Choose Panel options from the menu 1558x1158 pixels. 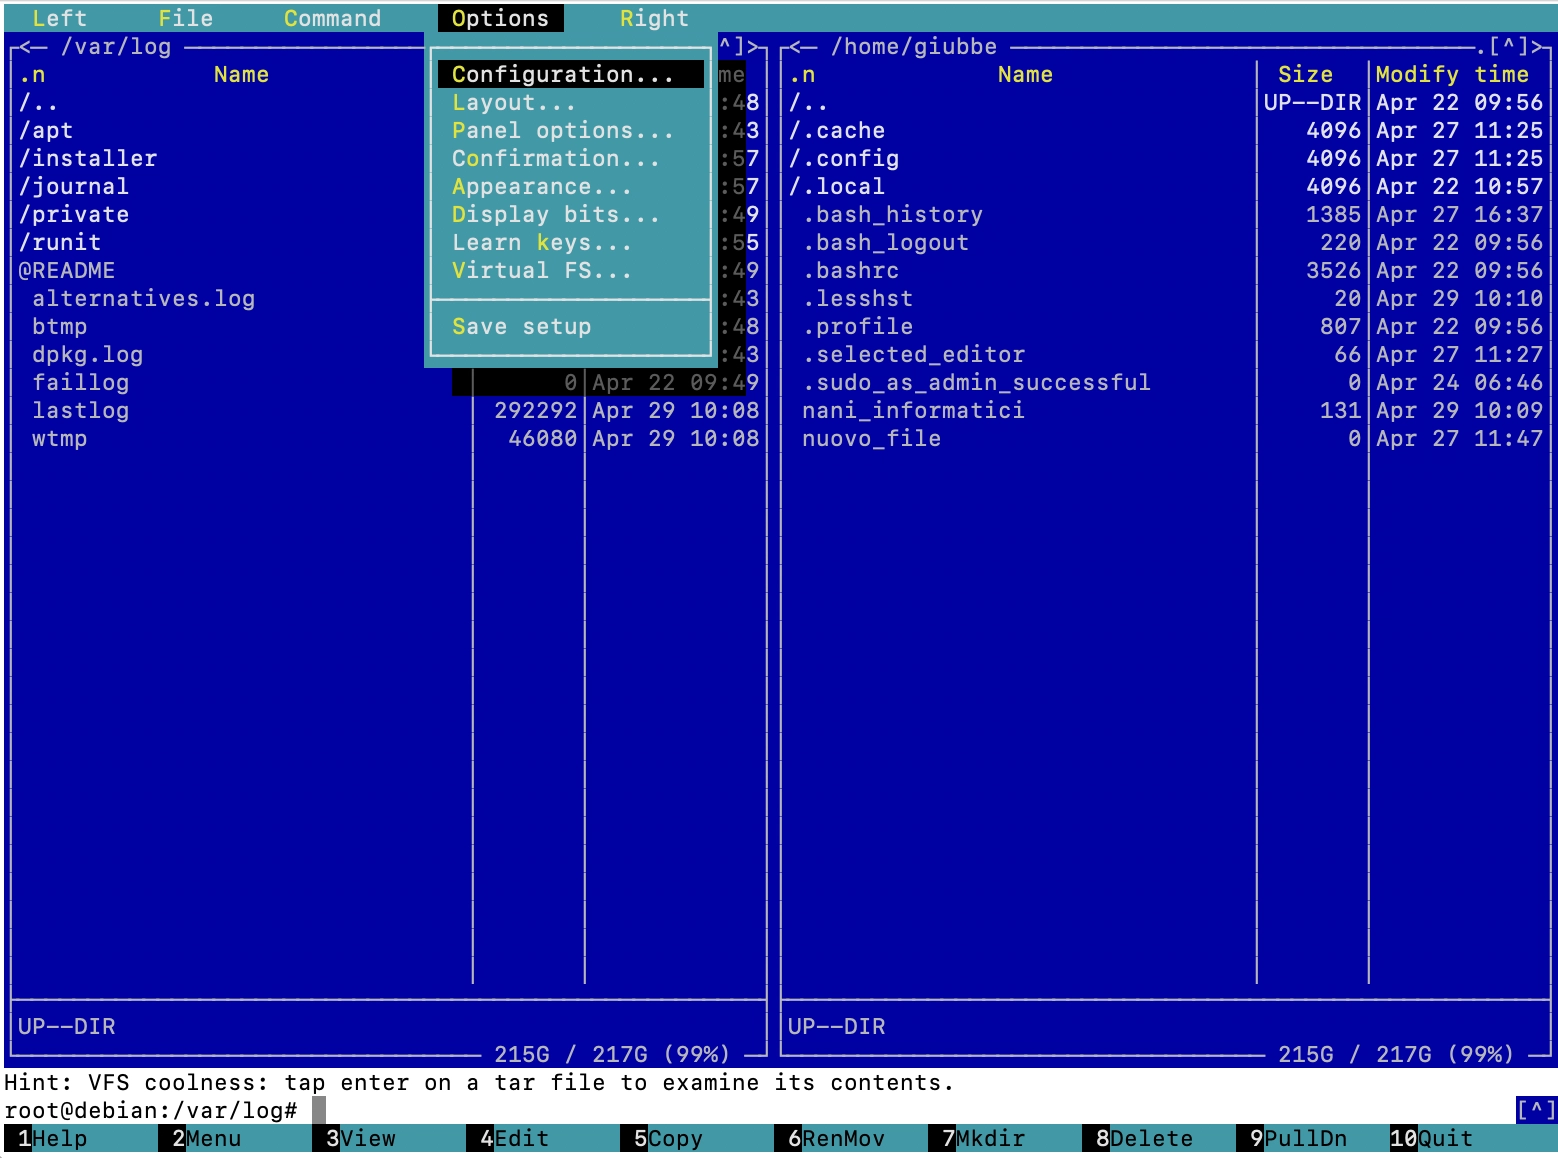[x=562, y=131]
